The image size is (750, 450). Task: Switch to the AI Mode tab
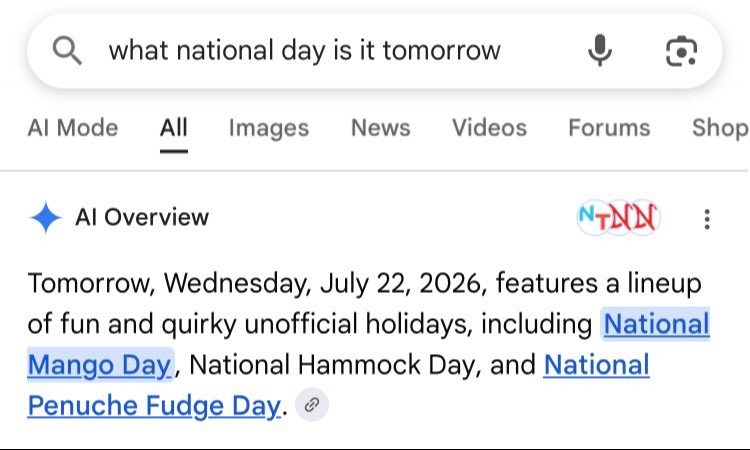coord(73,128)
